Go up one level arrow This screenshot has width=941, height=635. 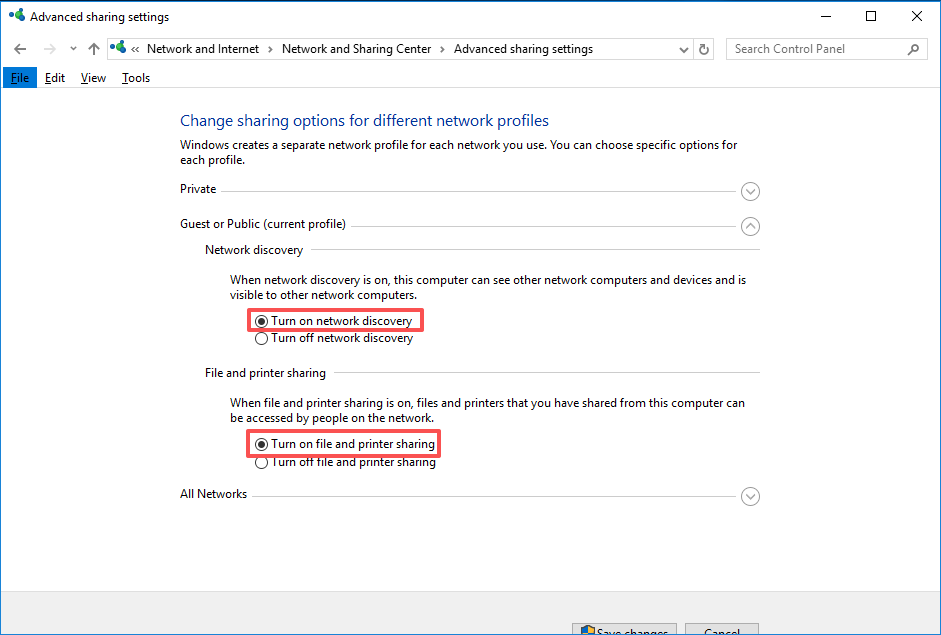pyautogui.click(x=94, y=49)
